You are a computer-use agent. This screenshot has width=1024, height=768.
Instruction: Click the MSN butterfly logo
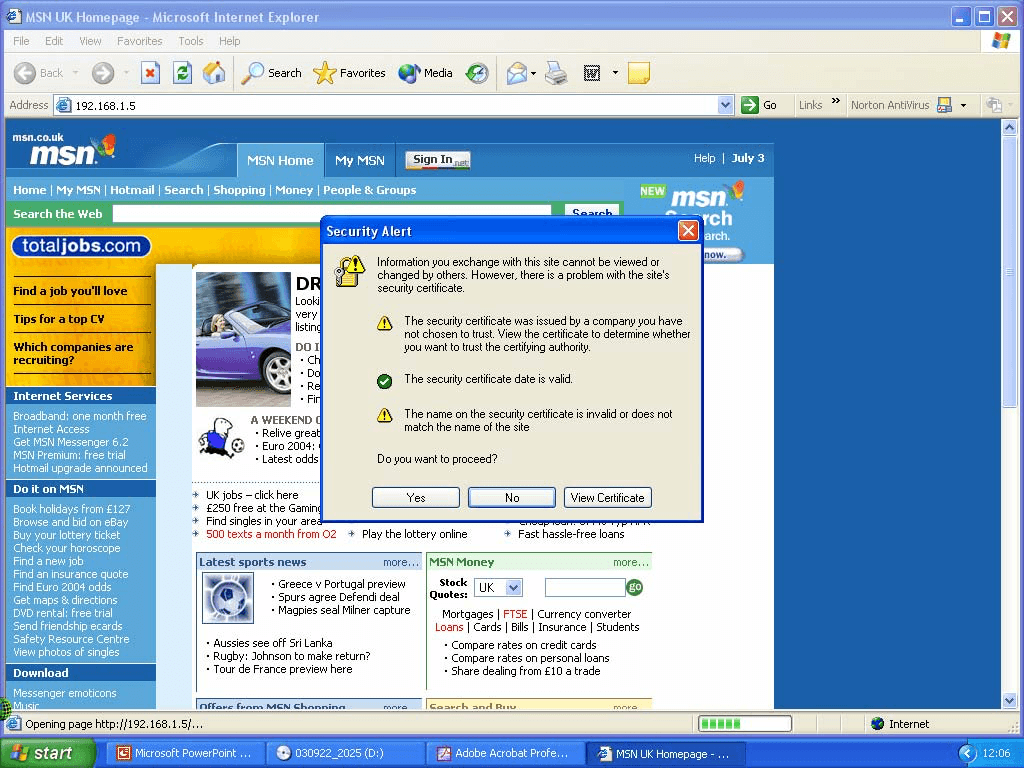pos(104,148)
